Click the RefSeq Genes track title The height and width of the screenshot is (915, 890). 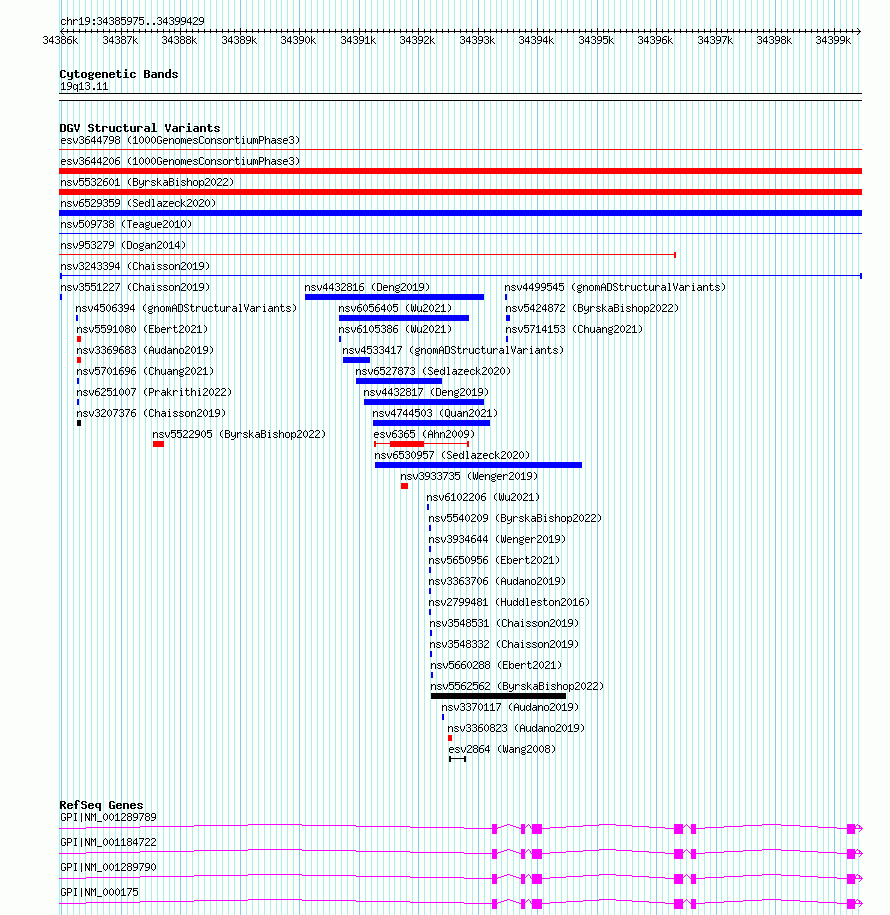[x=102, y=805]
